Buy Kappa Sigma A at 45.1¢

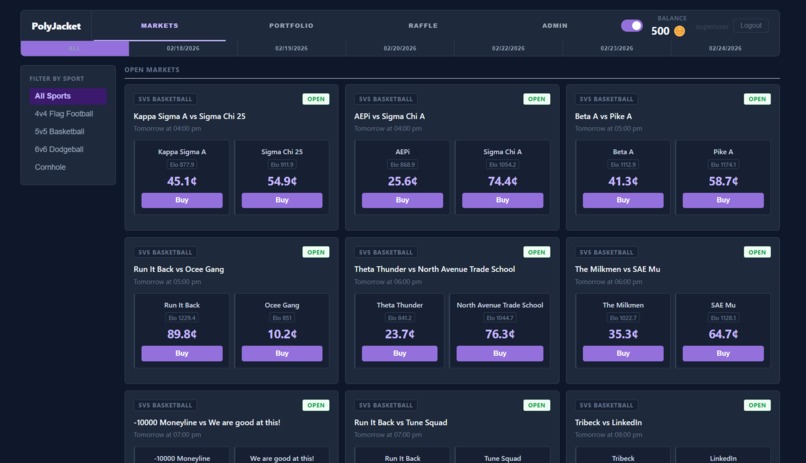coord(182,200)
